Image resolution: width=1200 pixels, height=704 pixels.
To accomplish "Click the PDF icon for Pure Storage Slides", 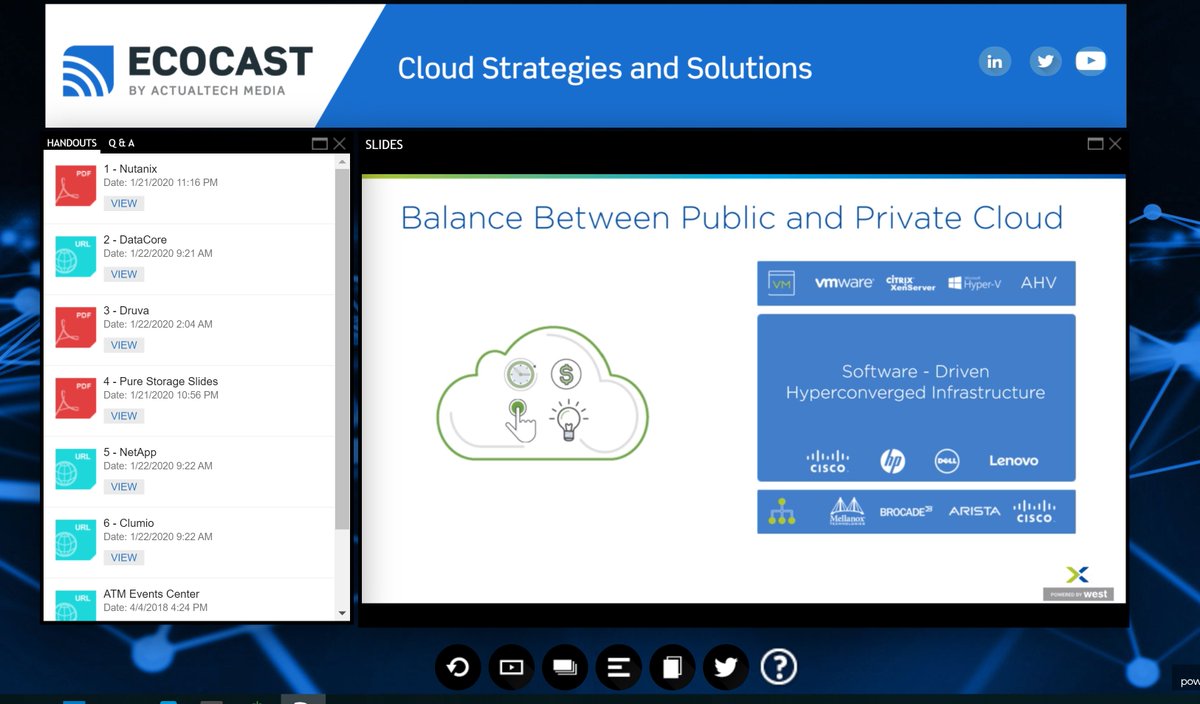I will tap(76, 399).
